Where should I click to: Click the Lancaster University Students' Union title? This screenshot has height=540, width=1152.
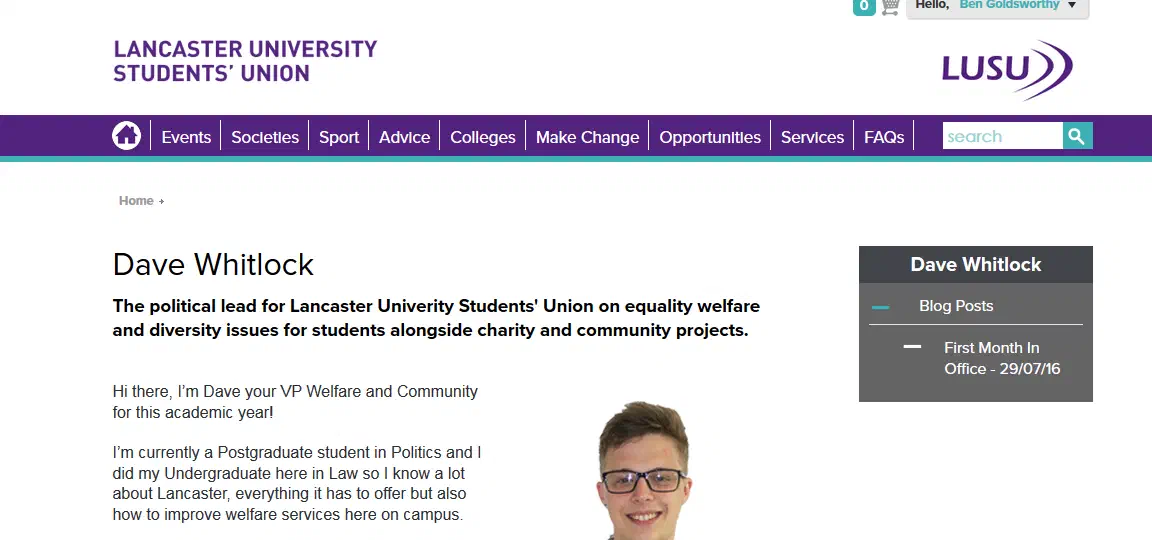(245, 61)
